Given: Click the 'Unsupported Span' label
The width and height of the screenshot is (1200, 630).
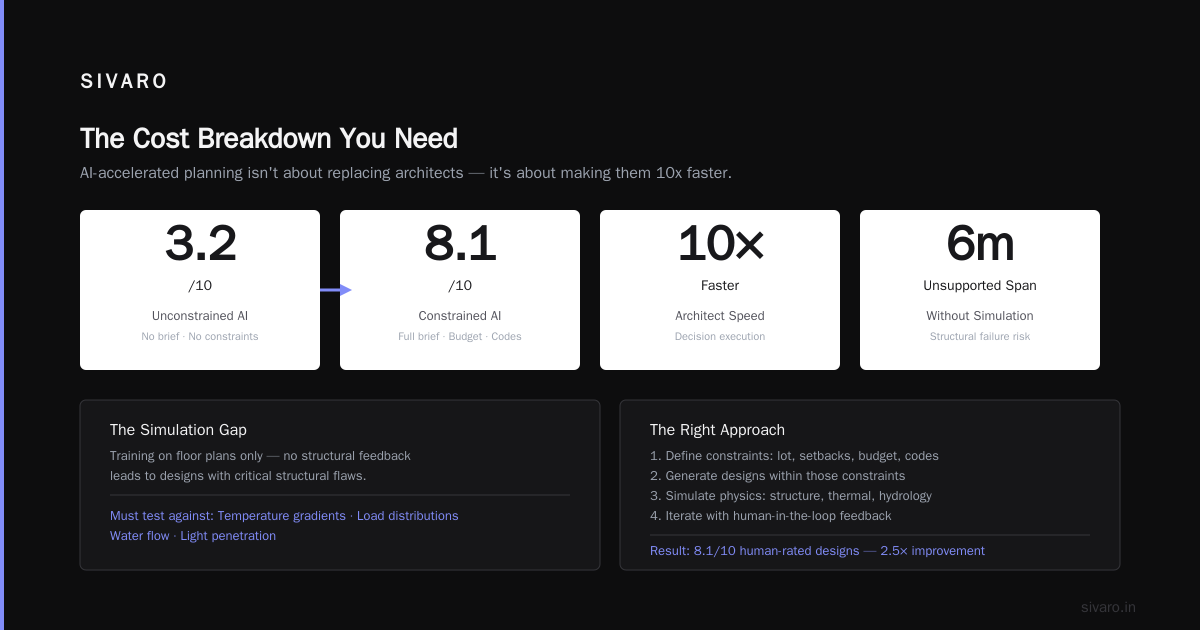Looking at the screenshot, I should click(x=980, y=285).
